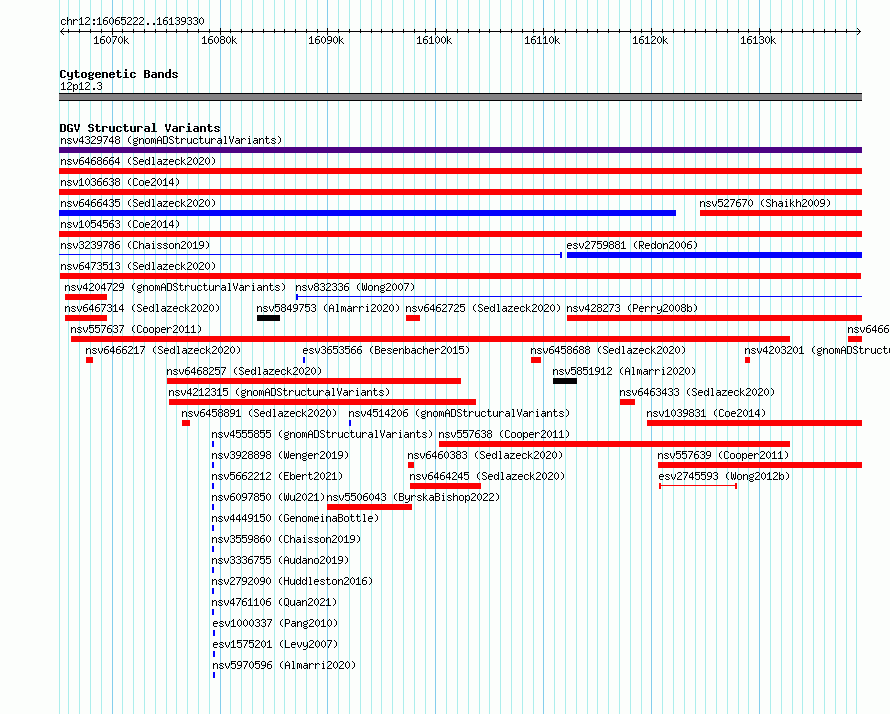Select the thick blue esv2759881 bar
Image resolution: width=890 pixels, height=714 pixels.
click(715, 255)
